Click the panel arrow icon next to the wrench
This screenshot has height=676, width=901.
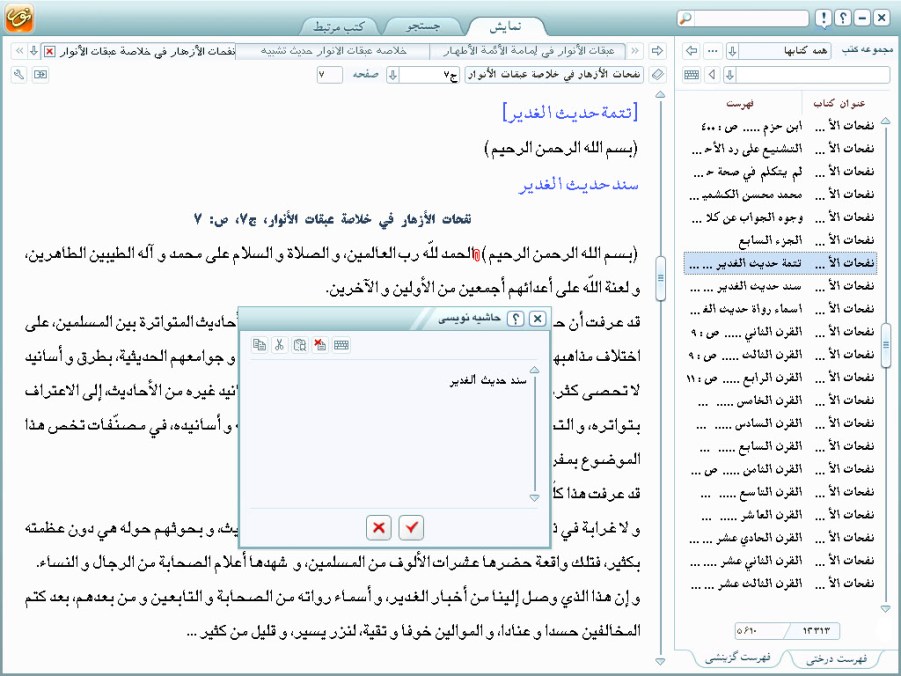coord(40,75)
